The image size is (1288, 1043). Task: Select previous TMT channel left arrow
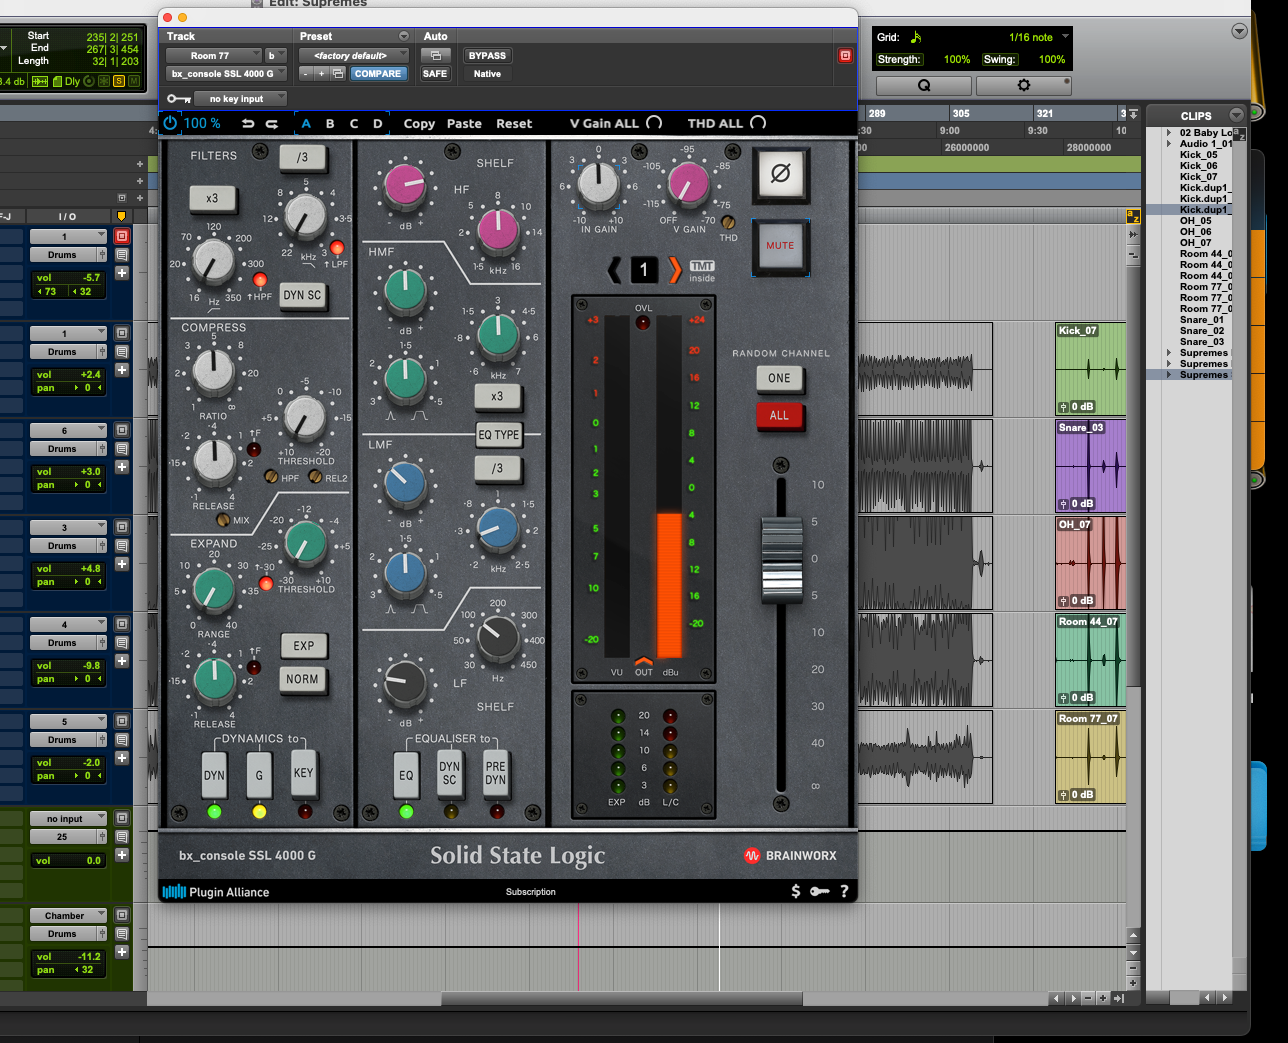coord(615,269)
